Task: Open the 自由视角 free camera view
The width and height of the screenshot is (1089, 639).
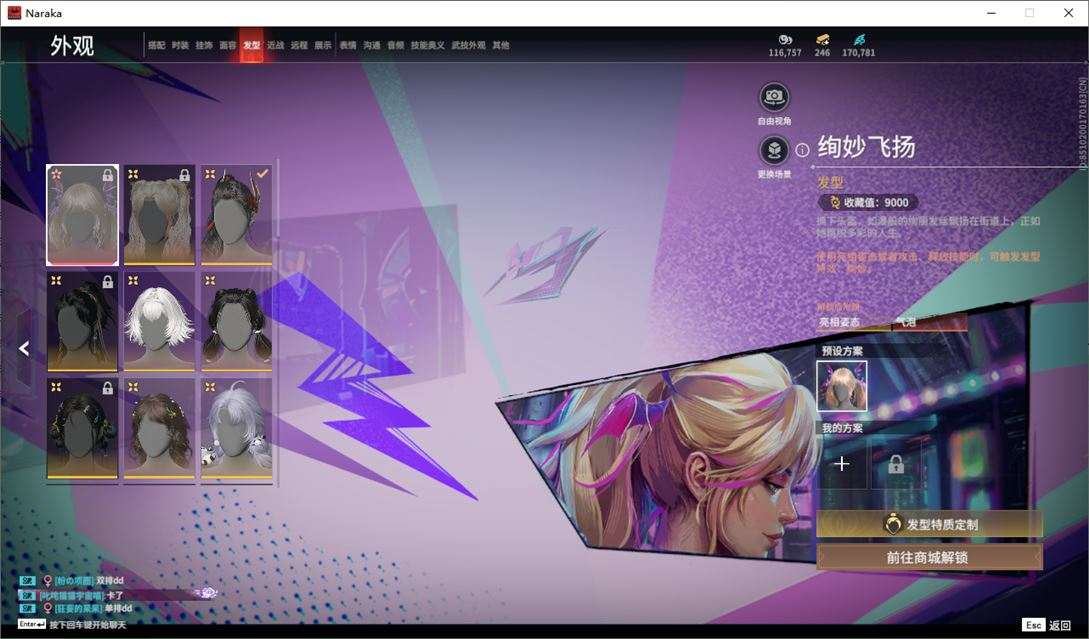Action: click(774, 97)
